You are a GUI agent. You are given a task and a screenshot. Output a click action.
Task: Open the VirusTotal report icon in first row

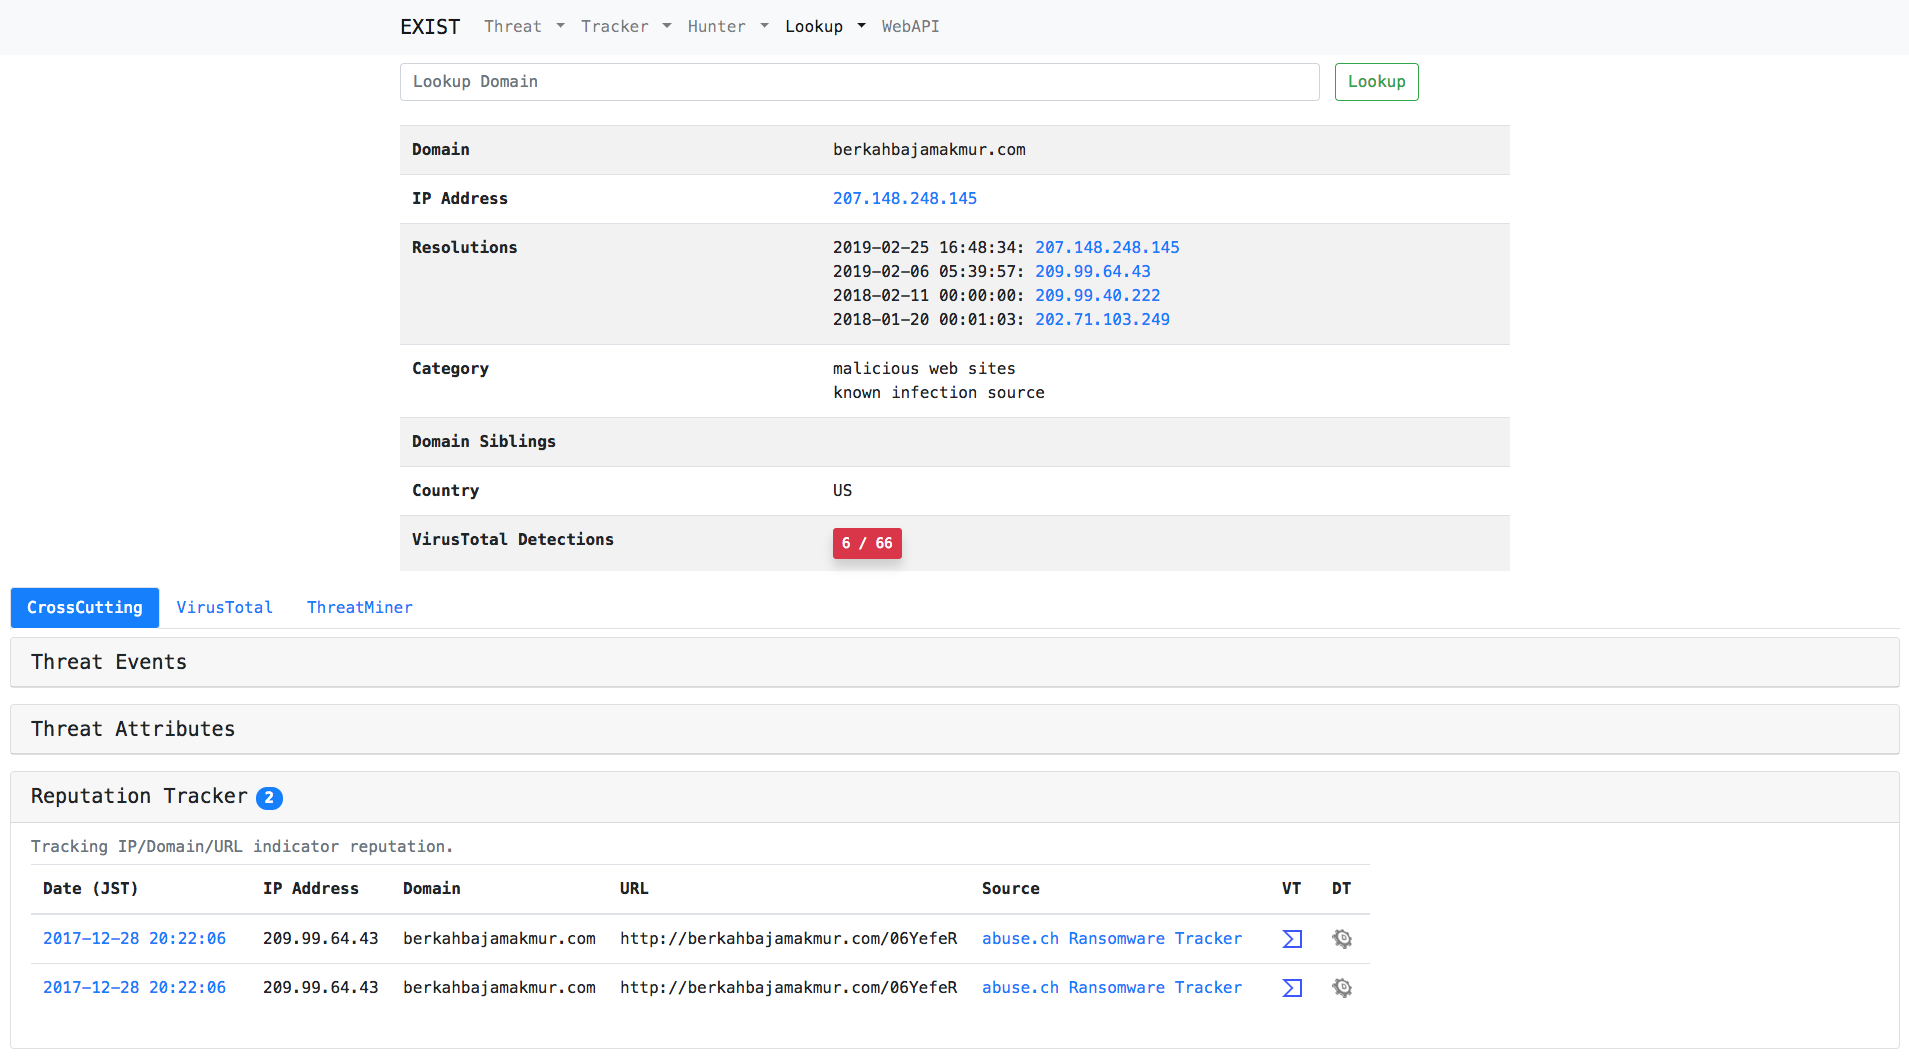point(1291,938)
